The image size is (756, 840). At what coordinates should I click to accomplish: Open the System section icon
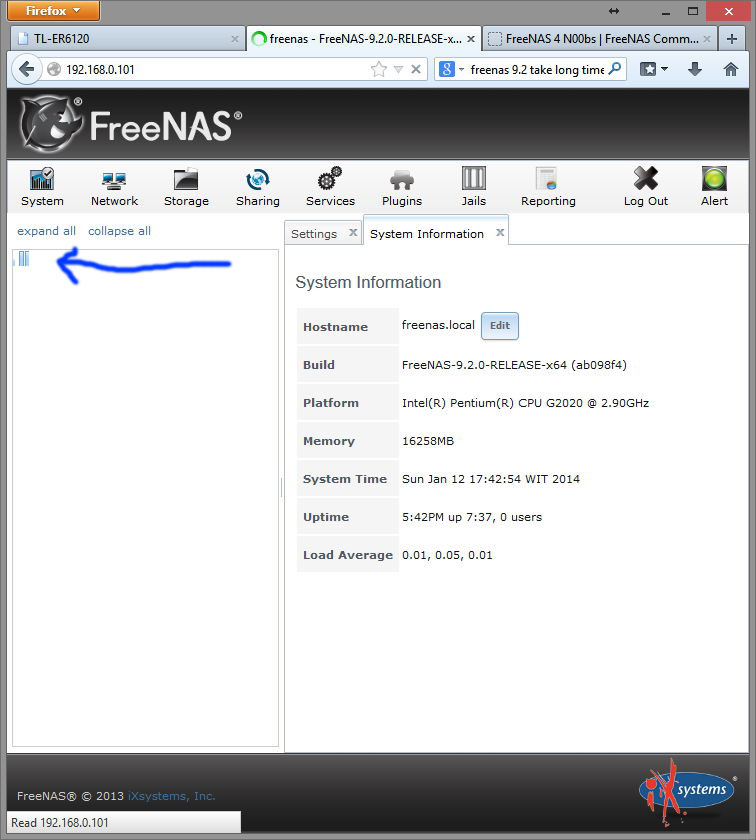click(x=42, y=179)
